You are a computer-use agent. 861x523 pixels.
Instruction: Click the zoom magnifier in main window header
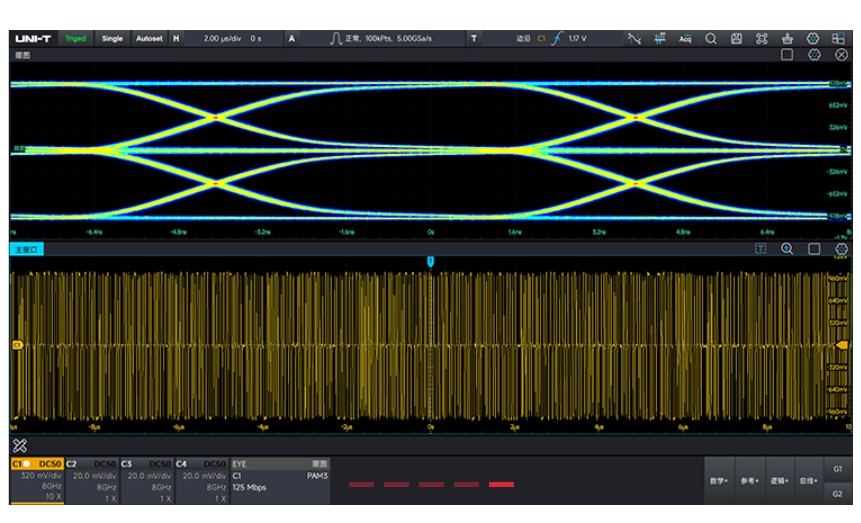(787, 249)
